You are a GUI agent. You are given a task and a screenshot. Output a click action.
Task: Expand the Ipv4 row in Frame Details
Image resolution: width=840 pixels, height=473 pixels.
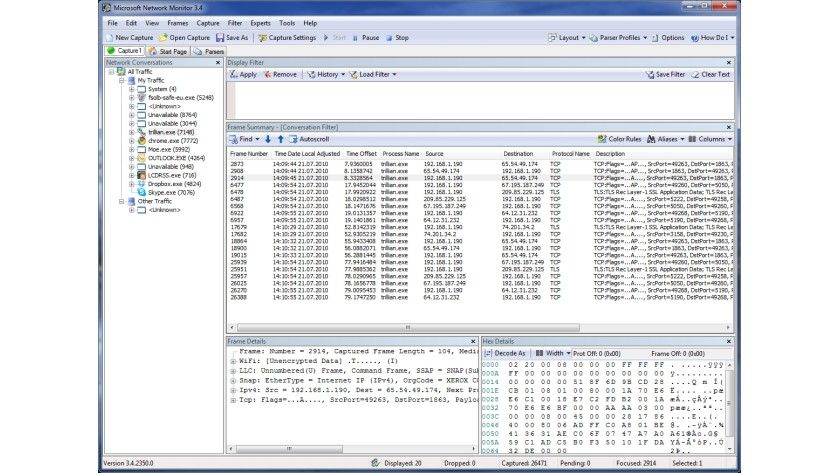[234, 391]
